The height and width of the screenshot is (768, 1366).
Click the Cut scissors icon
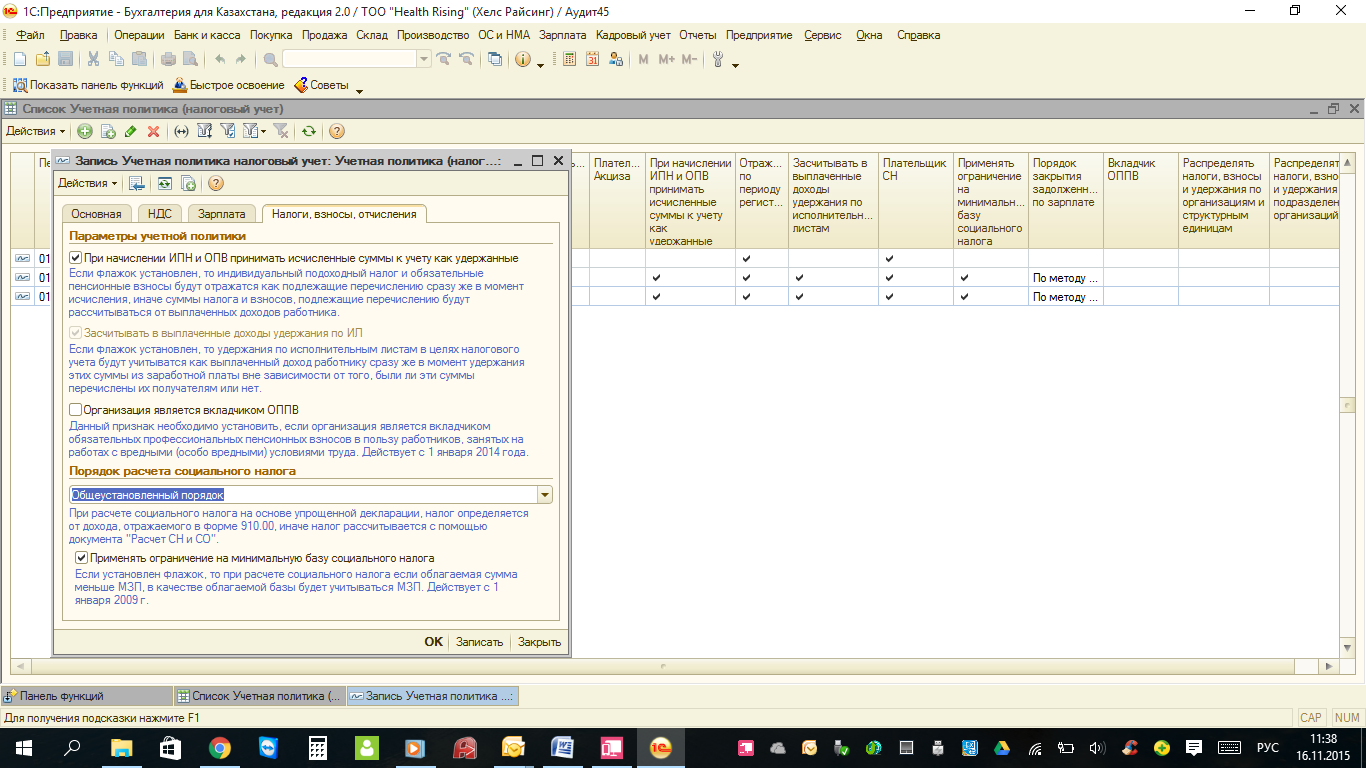pyautogui.click(x=93, y=59)
